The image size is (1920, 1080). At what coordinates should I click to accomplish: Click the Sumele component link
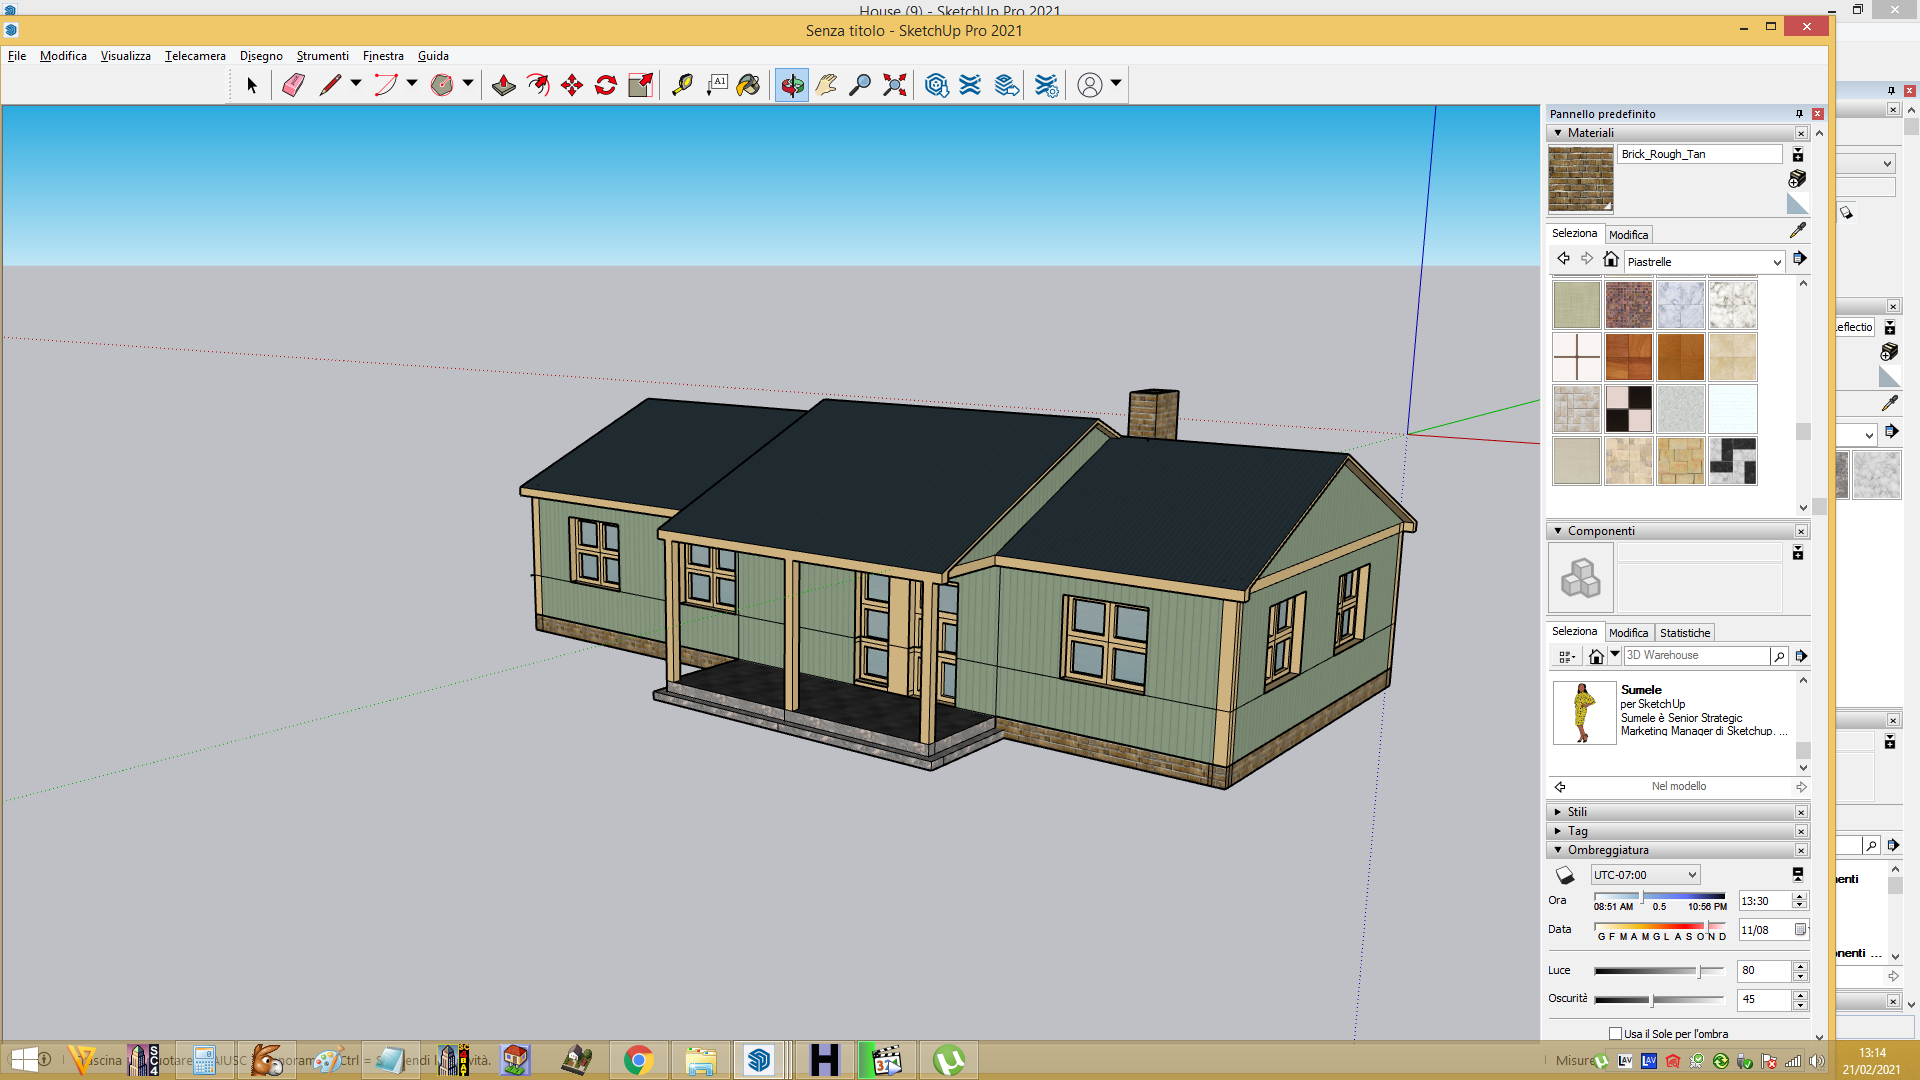(x=1641, y=690)
